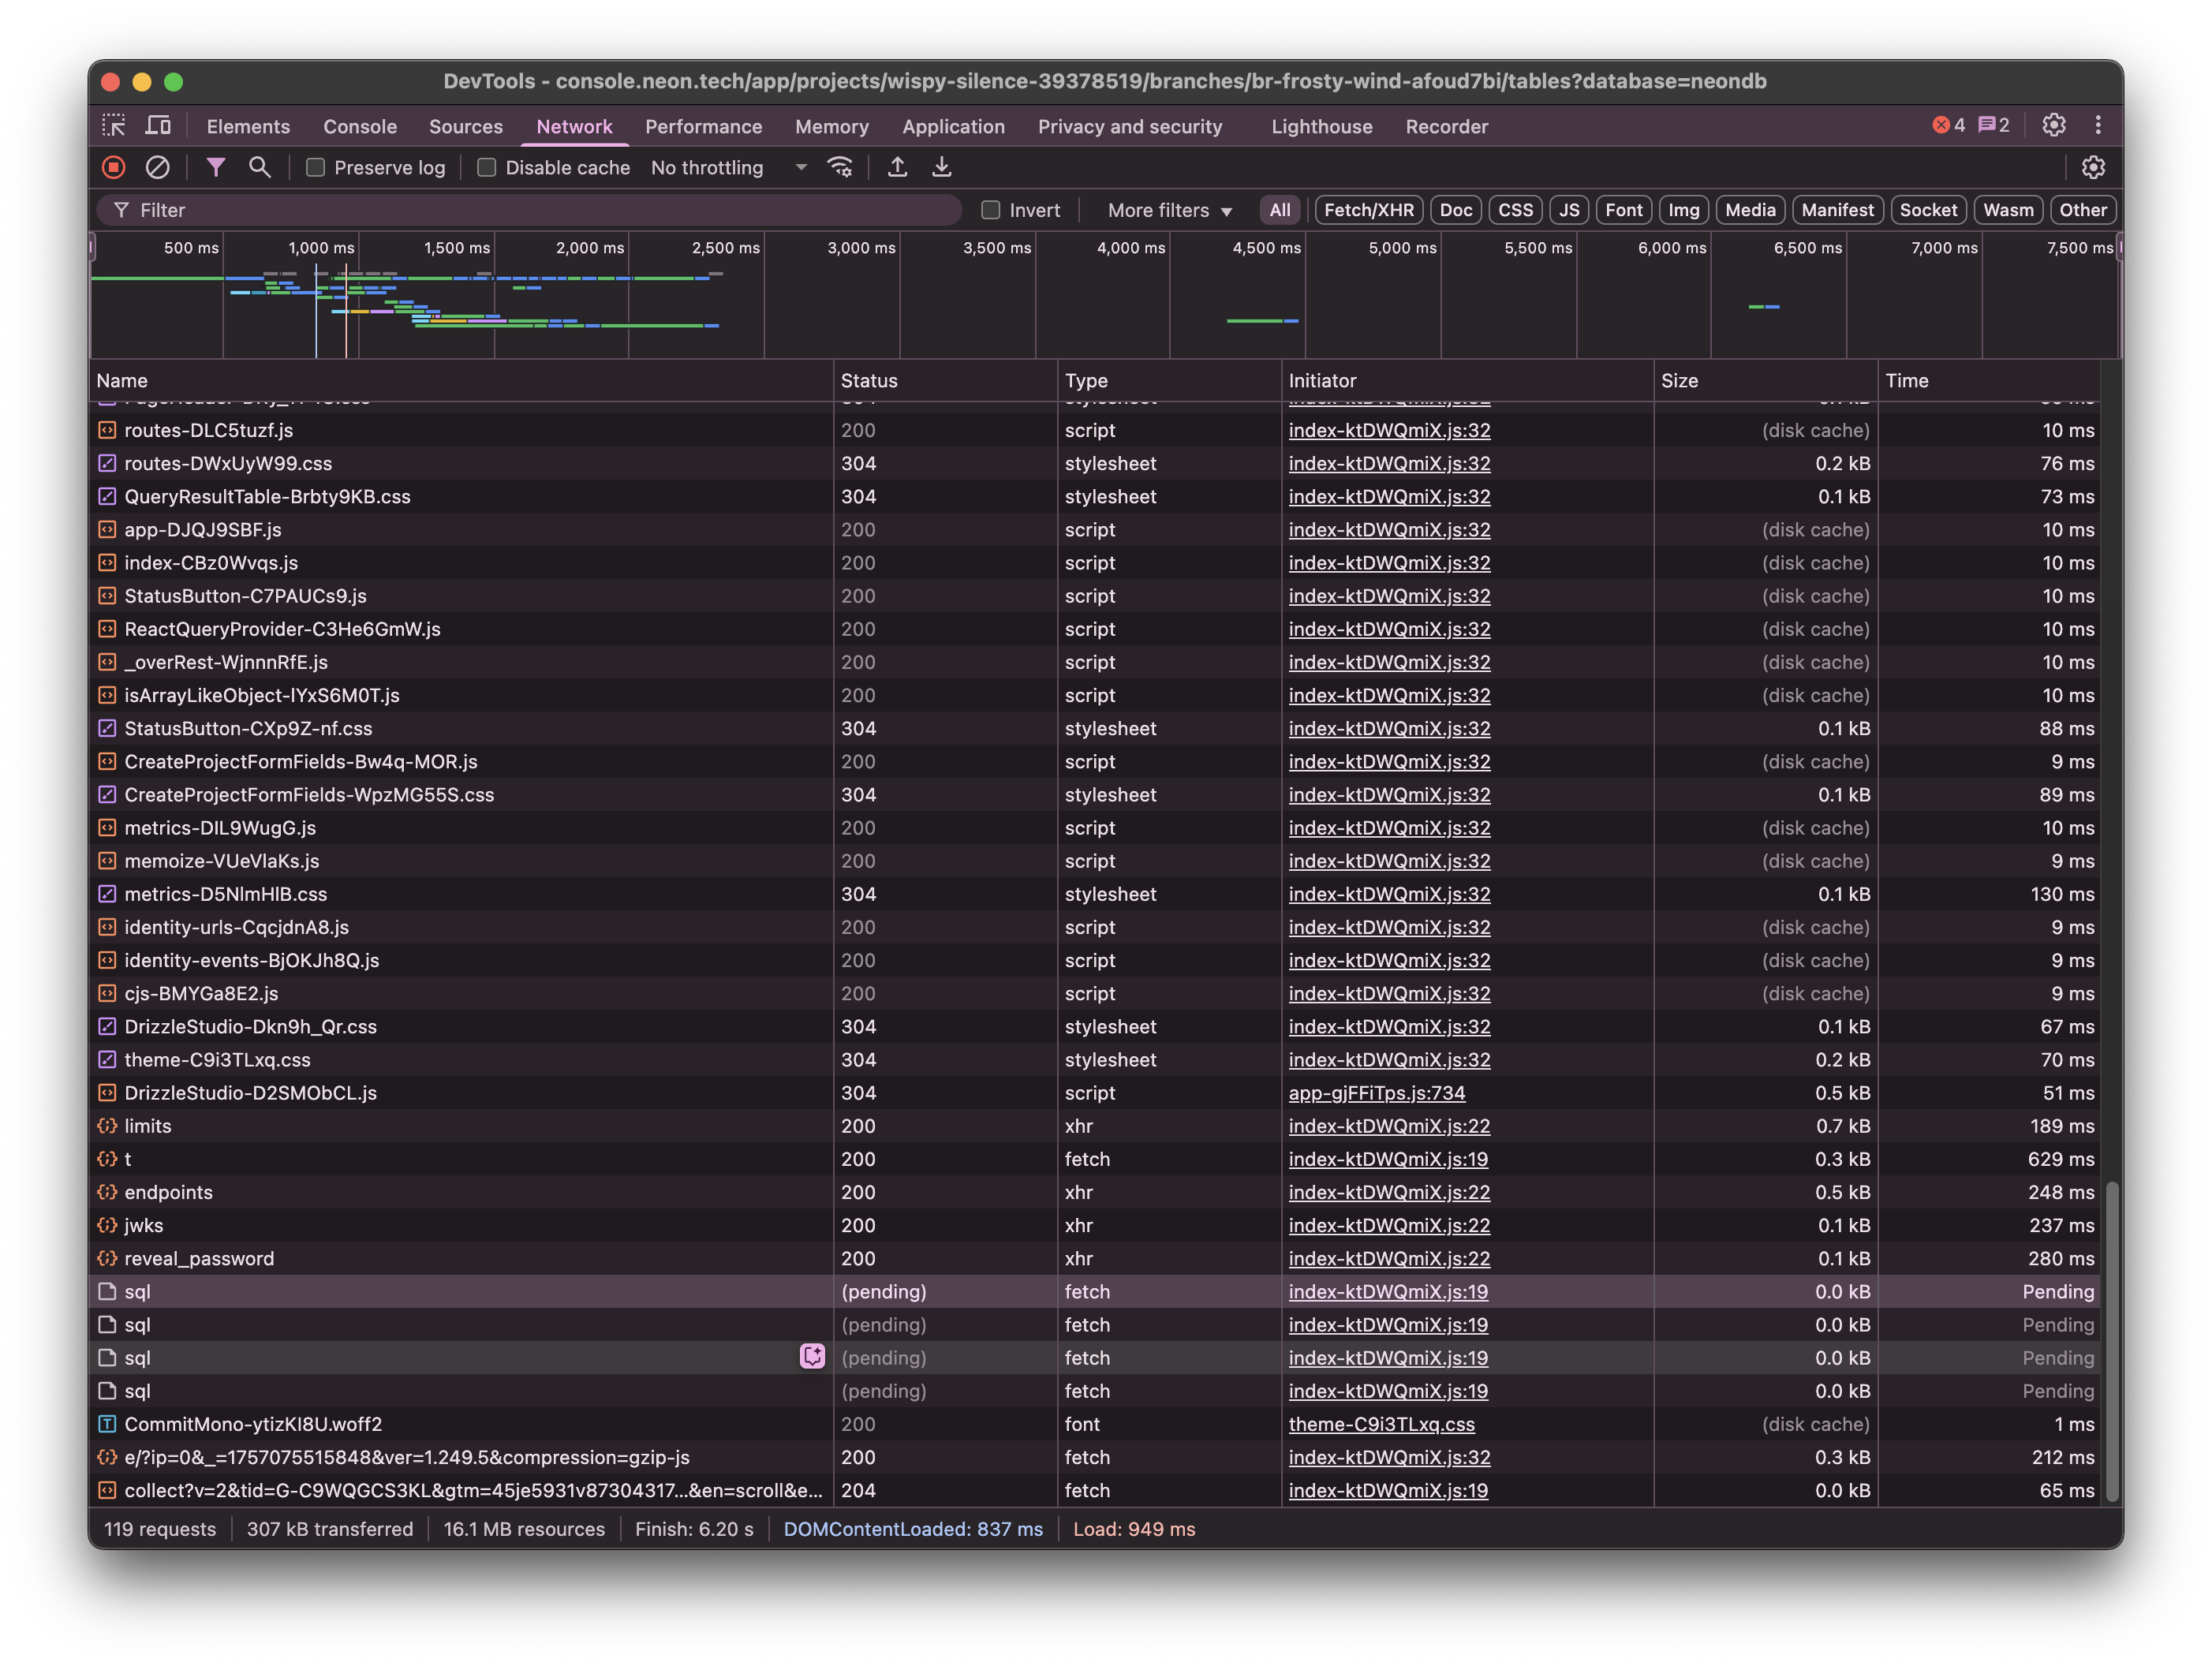
Task: Open the network search magnifier
Action: 260,168
